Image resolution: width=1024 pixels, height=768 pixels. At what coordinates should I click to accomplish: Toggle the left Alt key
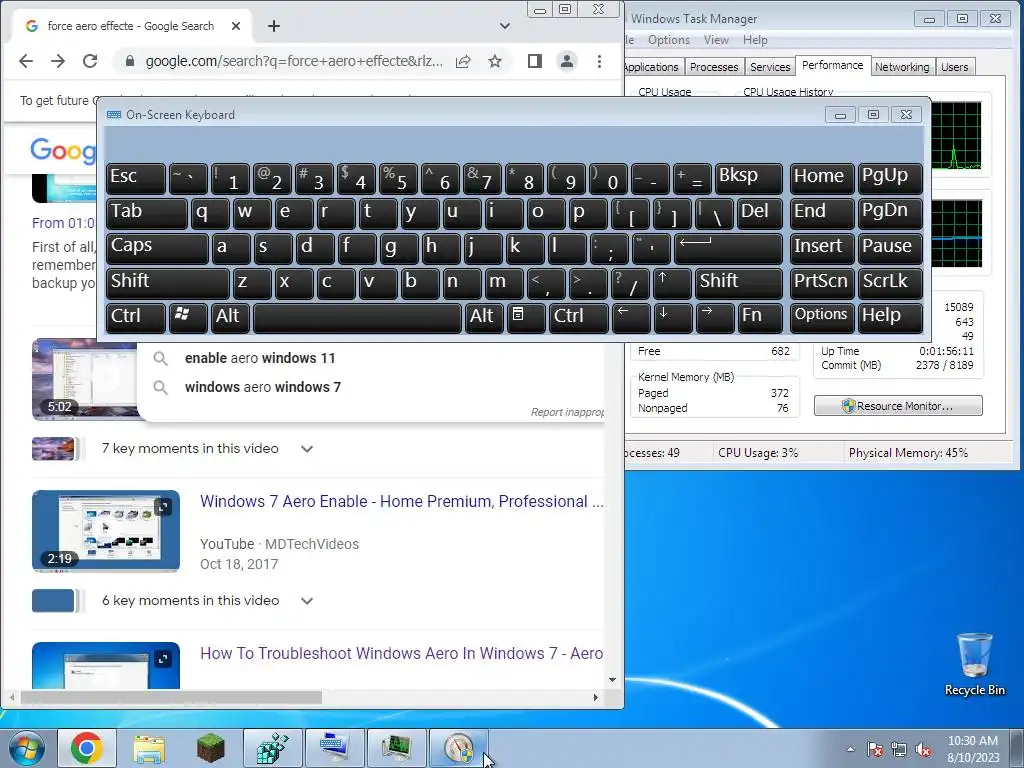pos(230,317)
